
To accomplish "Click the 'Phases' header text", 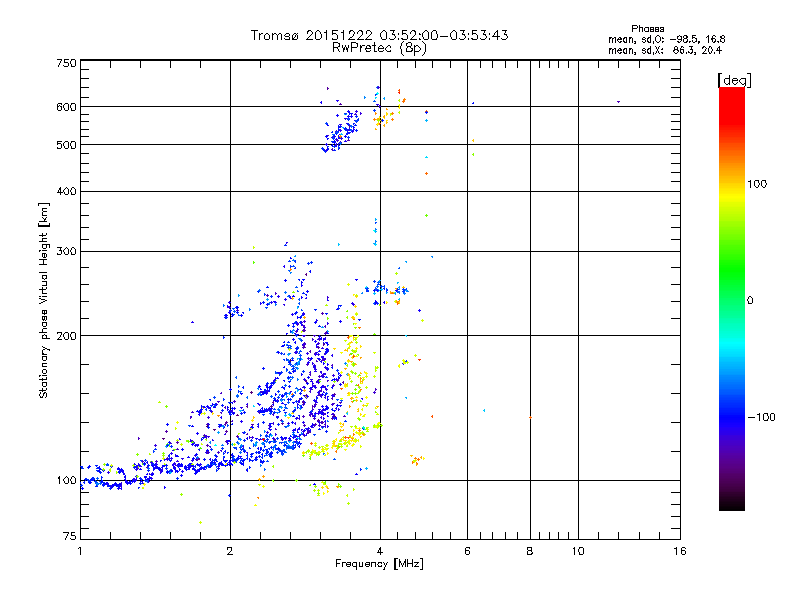I will pyautogui.click(x=647, y=29).
